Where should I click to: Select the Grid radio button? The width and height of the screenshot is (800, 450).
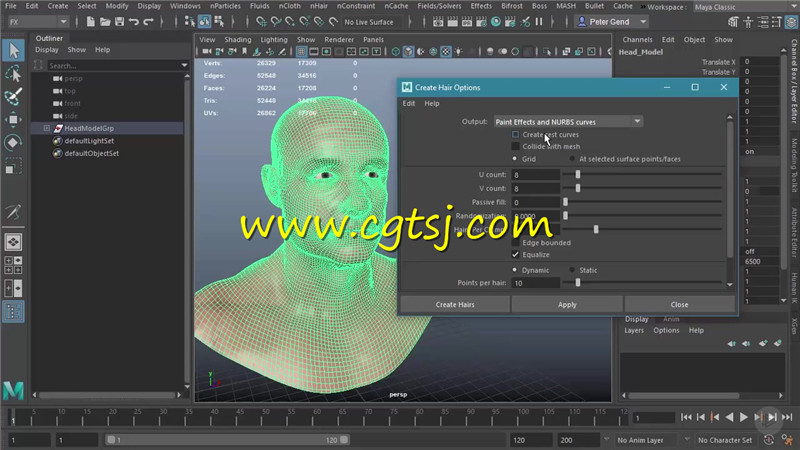514,159
